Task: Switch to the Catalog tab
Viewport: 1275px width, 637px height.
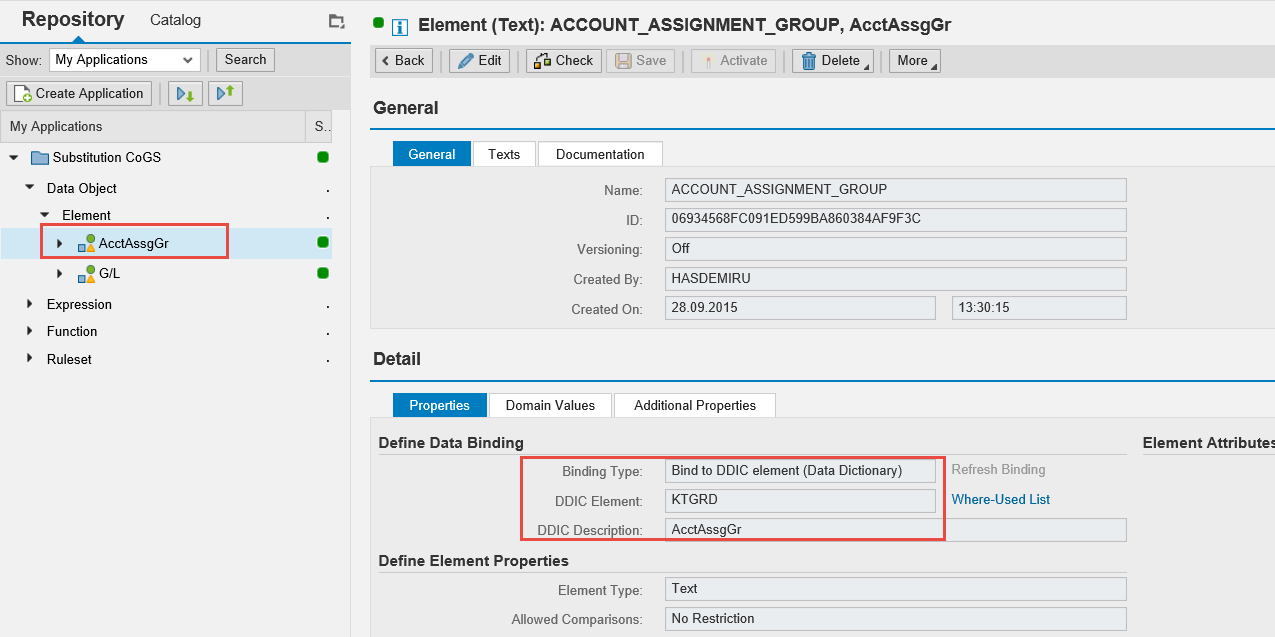Action: [175, 20]
